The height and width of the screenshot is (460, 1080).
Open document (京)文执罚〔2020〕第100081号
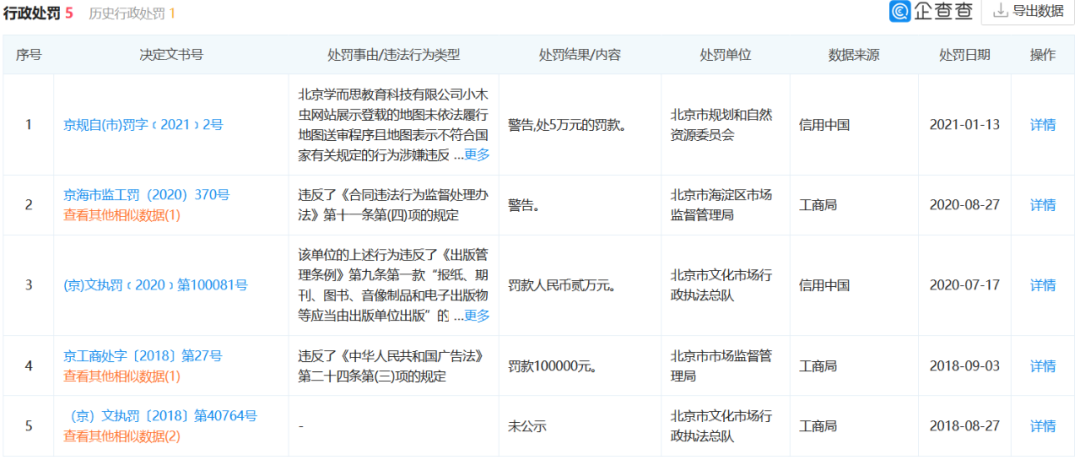point(156,285)
